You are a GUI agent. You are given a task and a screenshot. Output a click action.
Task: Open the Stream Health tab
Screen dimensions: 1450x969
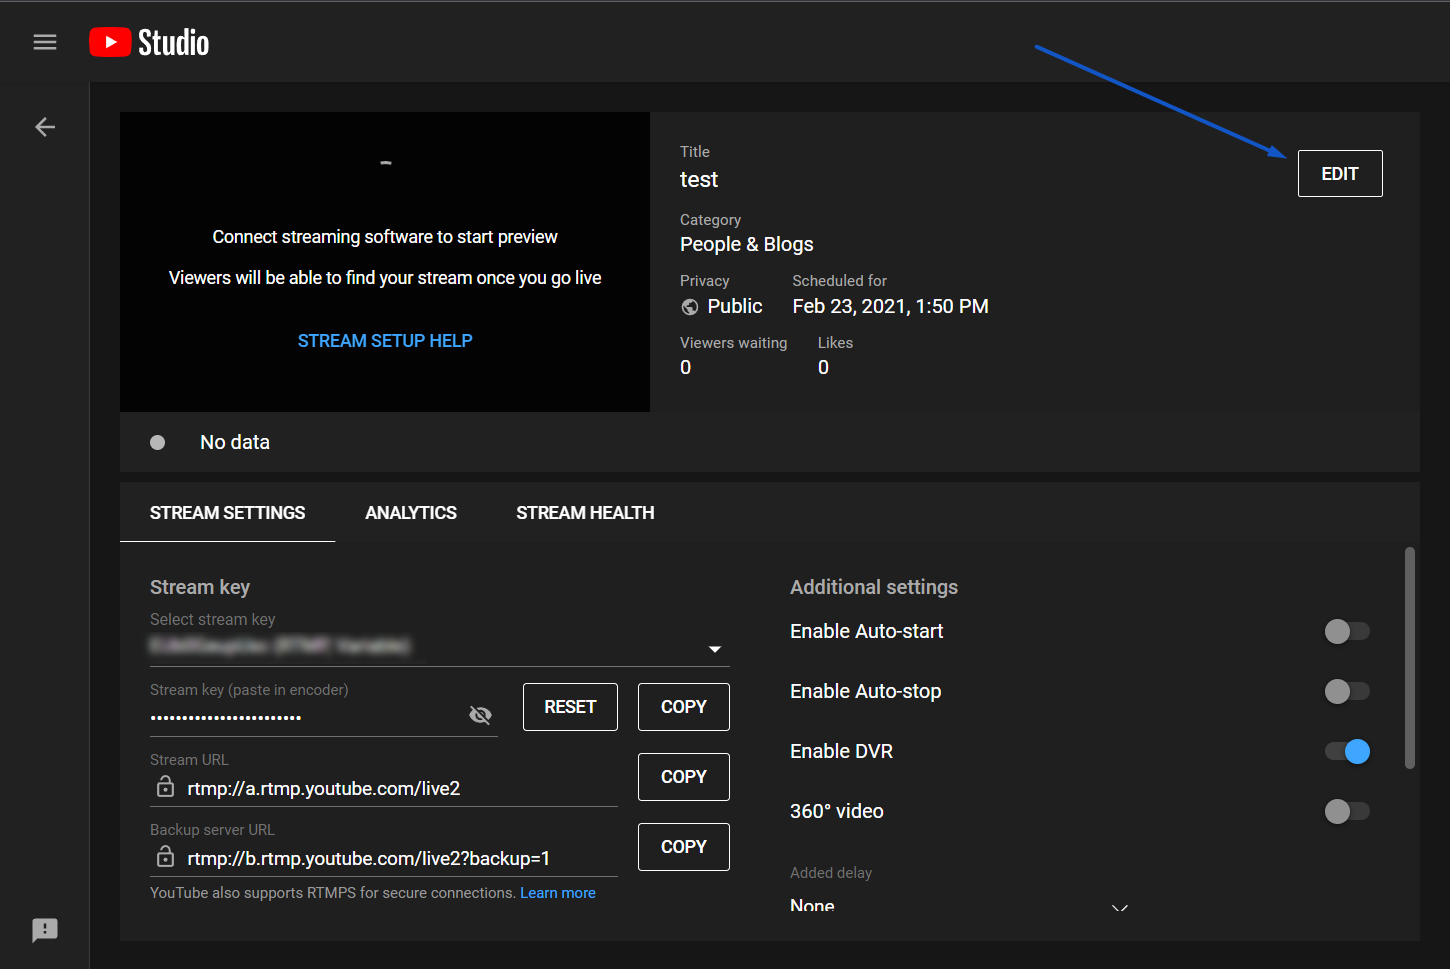[585, 513]
